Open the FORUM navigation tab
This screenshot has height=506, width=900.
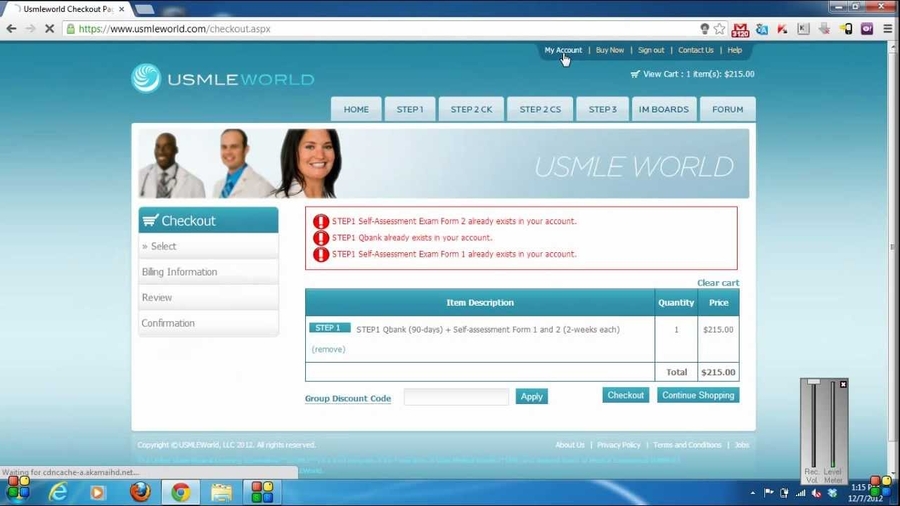(727, 109)
